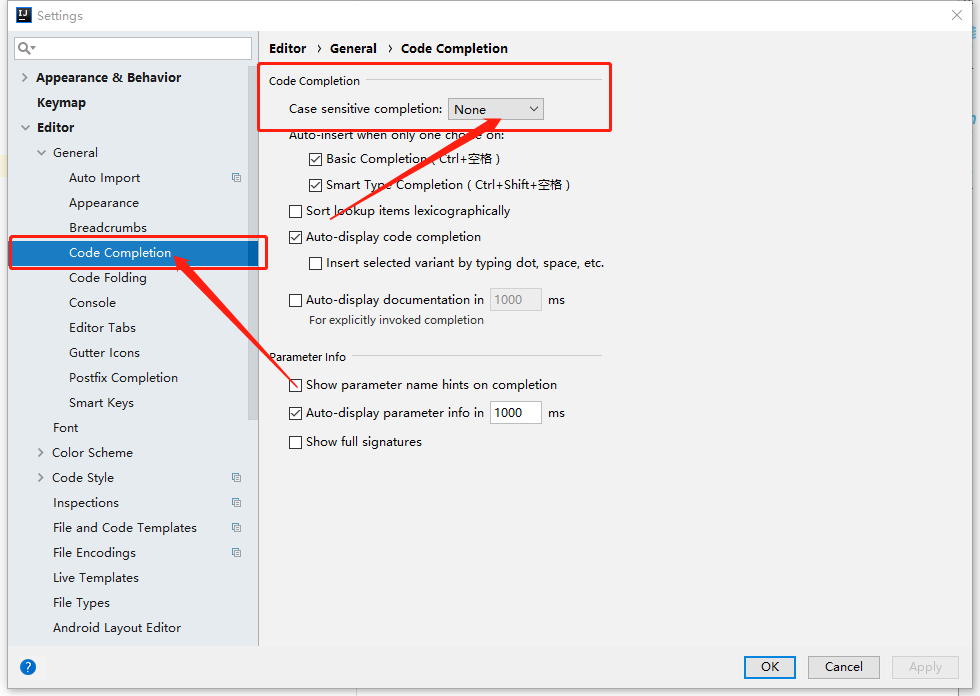
Task: Enable Insert selected variant by typing dot
Action: pos(316,264)
